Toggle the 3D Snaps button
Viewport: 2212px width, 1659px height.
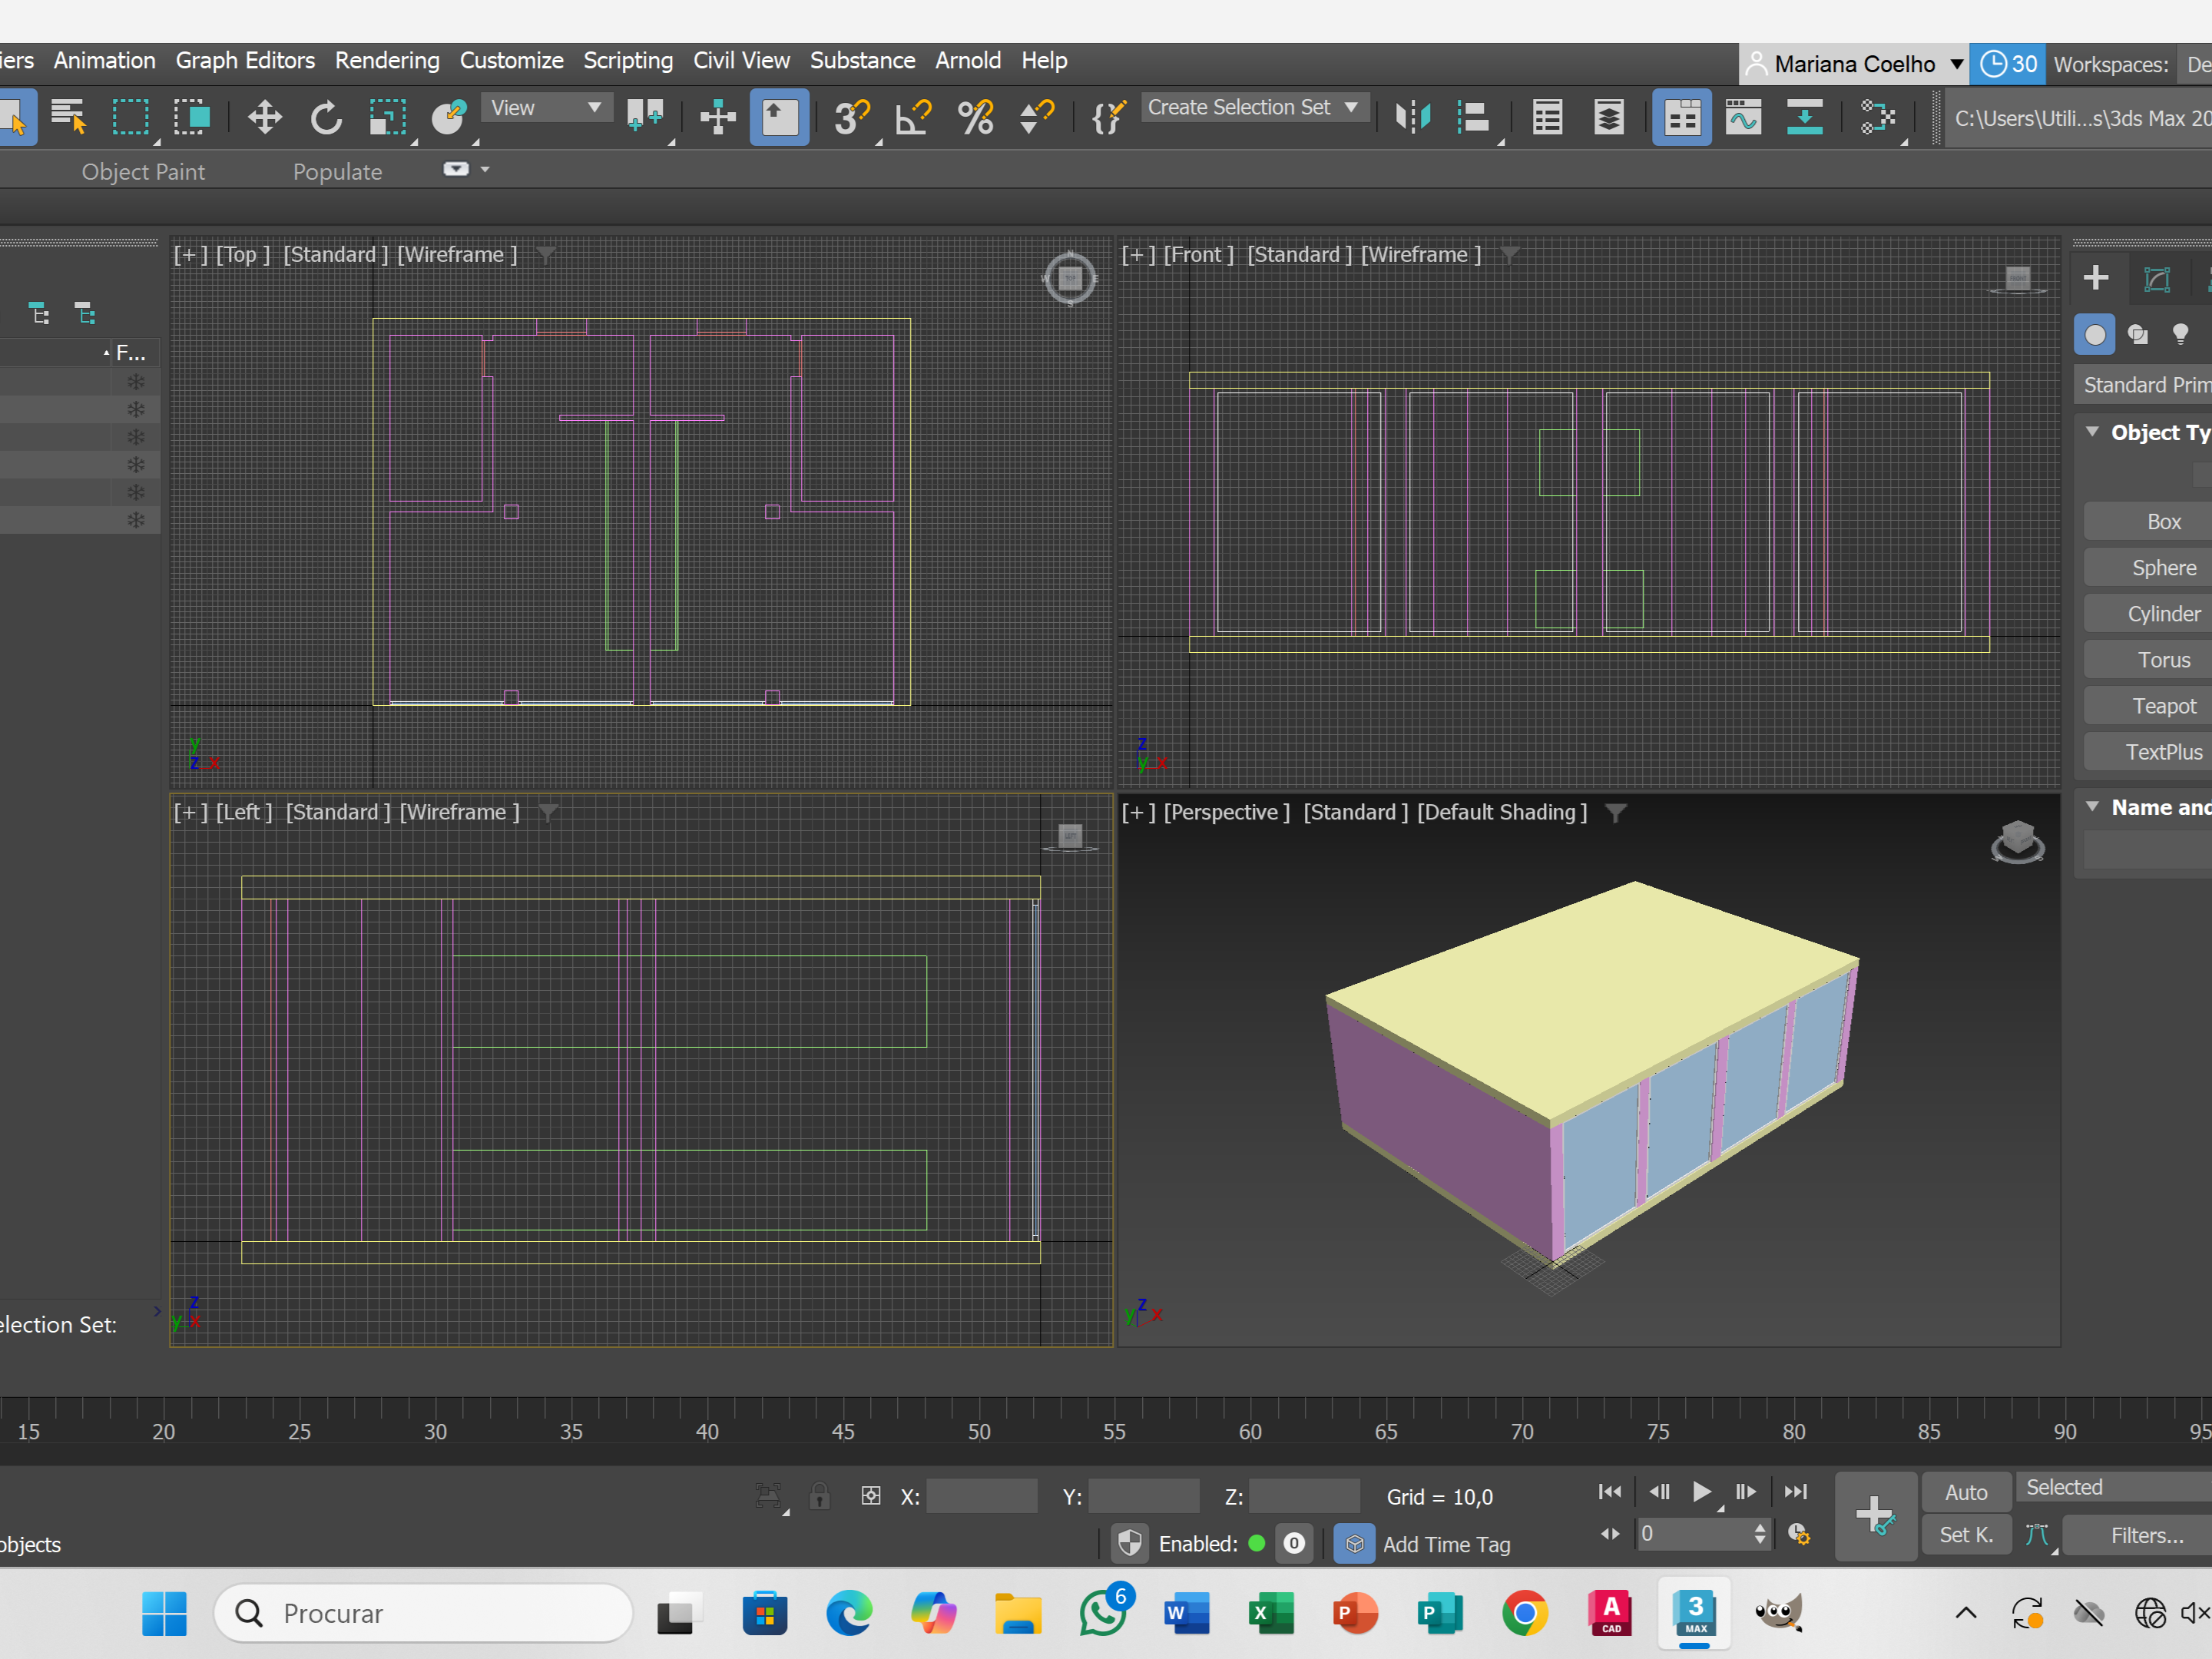pos(851,118)
